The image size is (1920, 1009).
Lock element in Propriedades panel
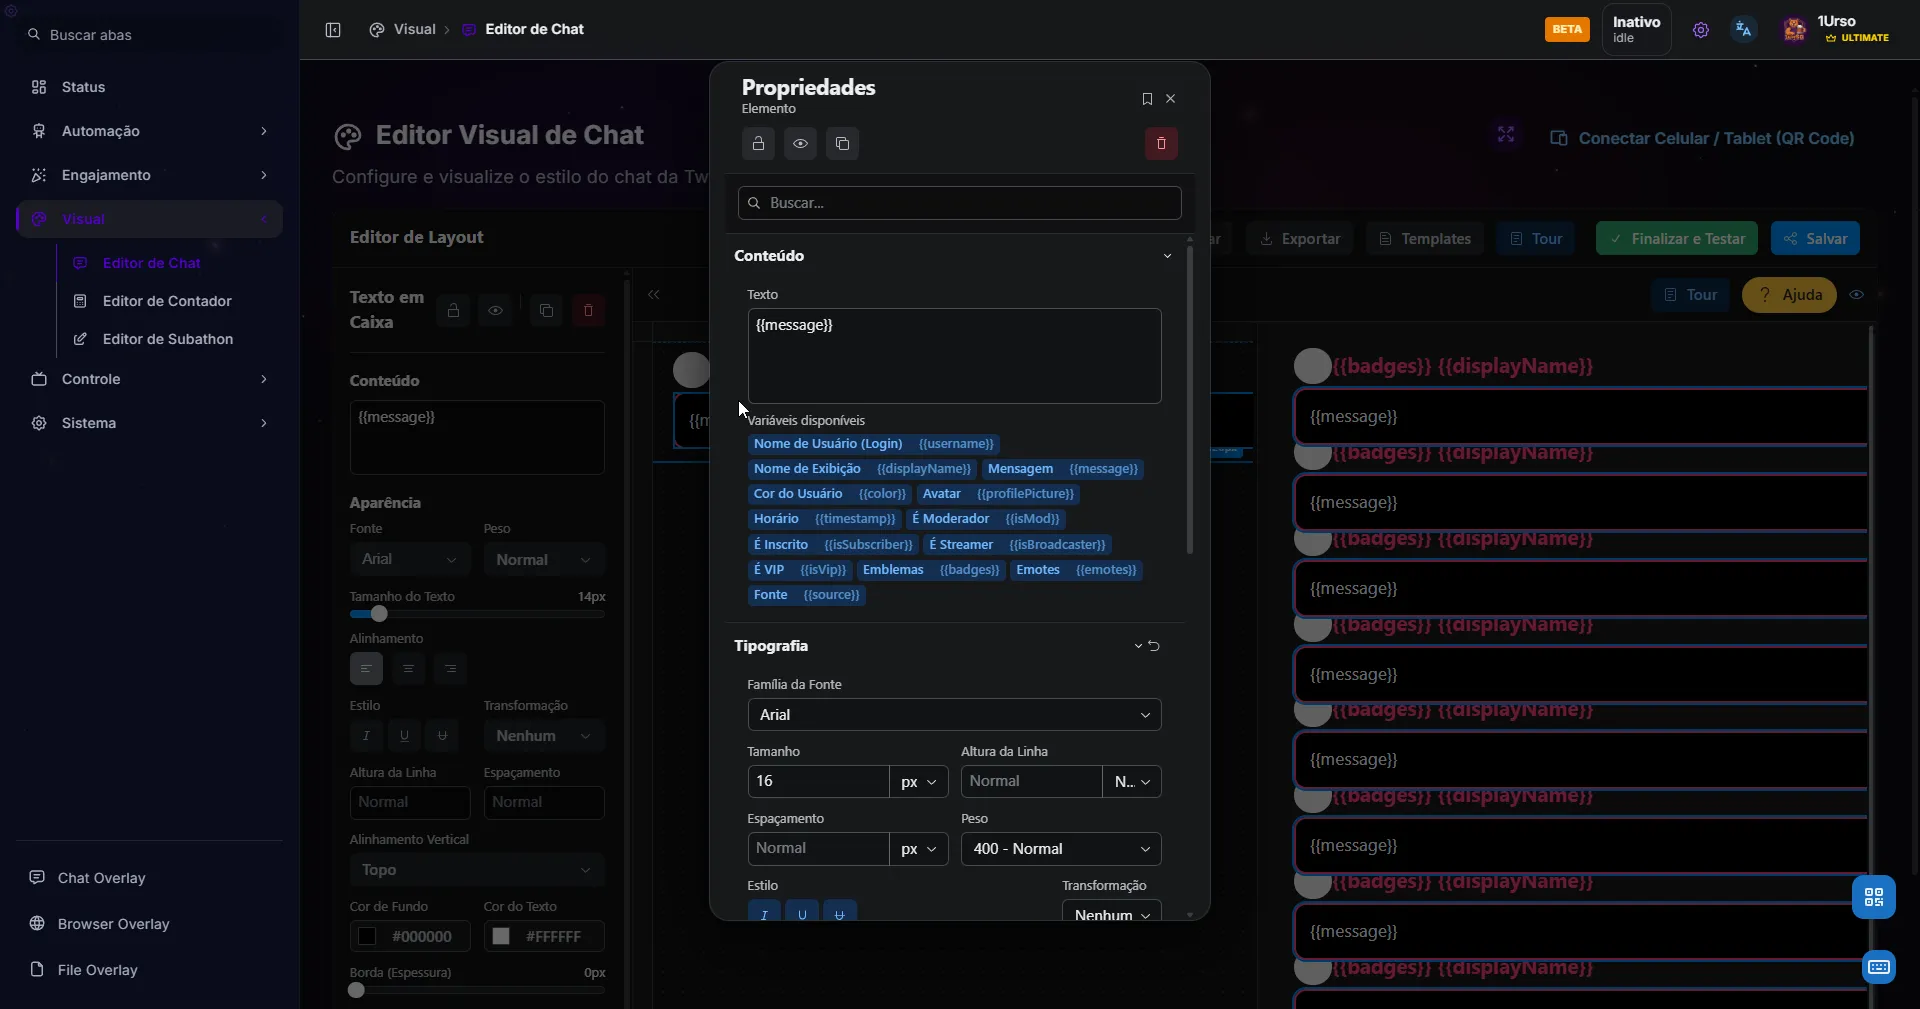click(758, 144)
